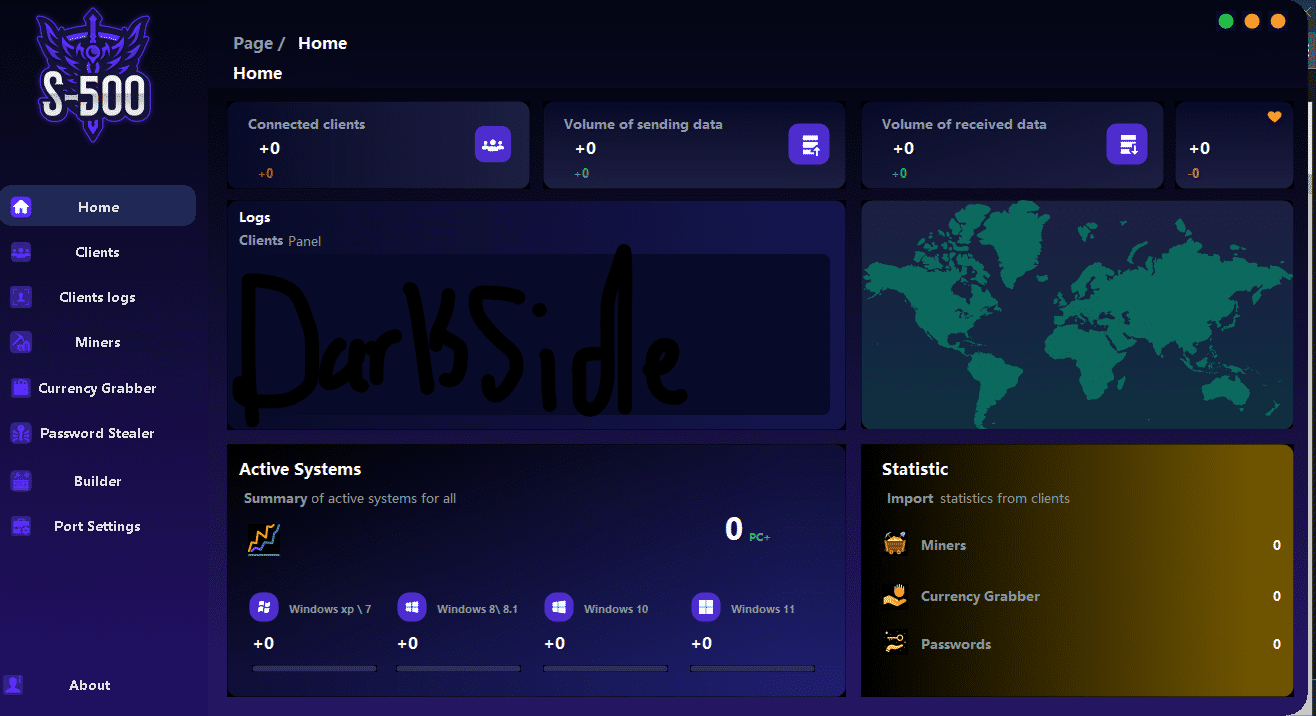Click the received data download icon

tap(1127, 145)
